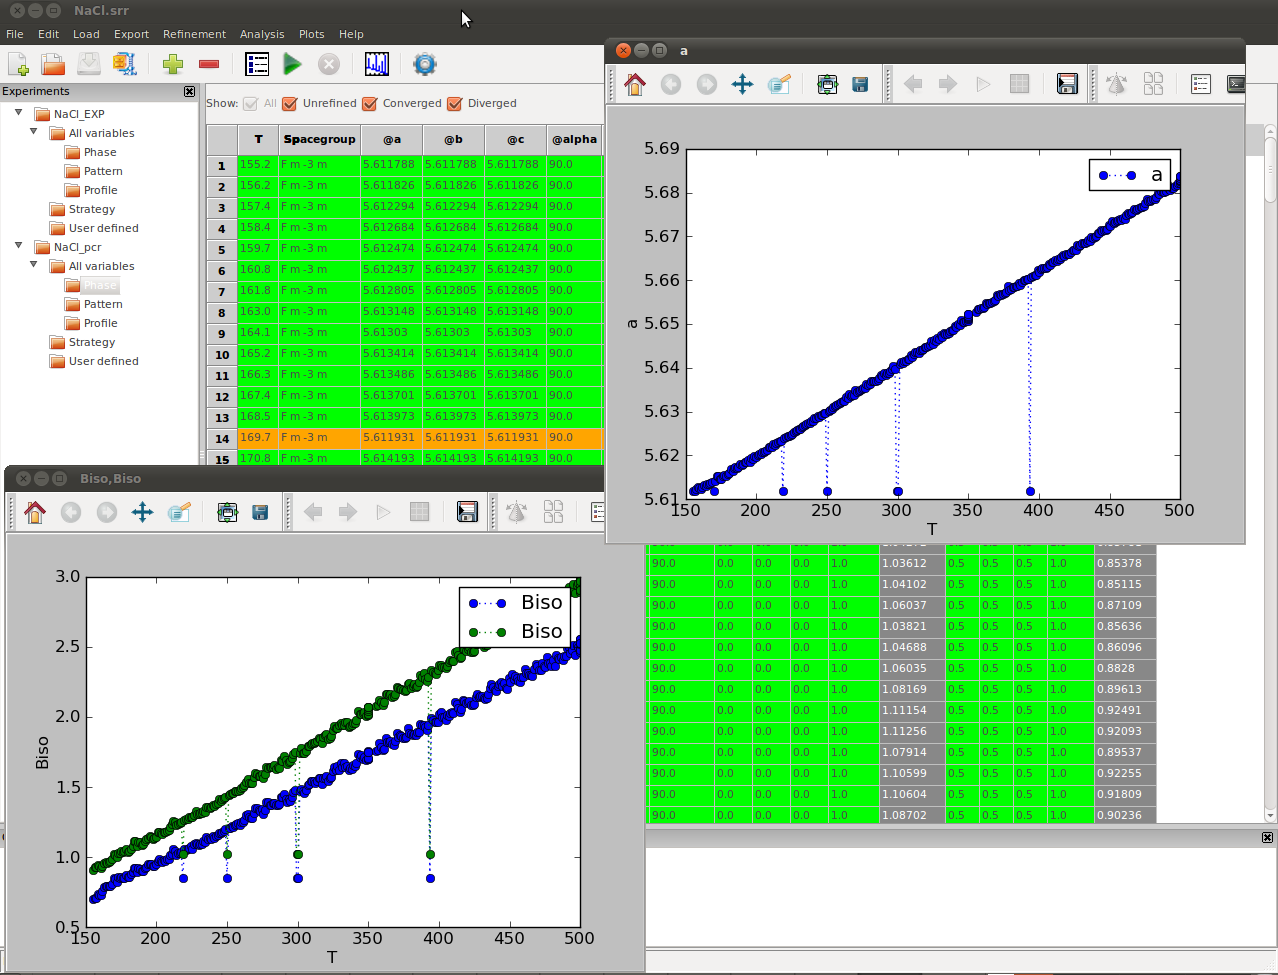Open the Refinement menu
The width and height of the screenshot is (1278, 975).
[194, 34]
